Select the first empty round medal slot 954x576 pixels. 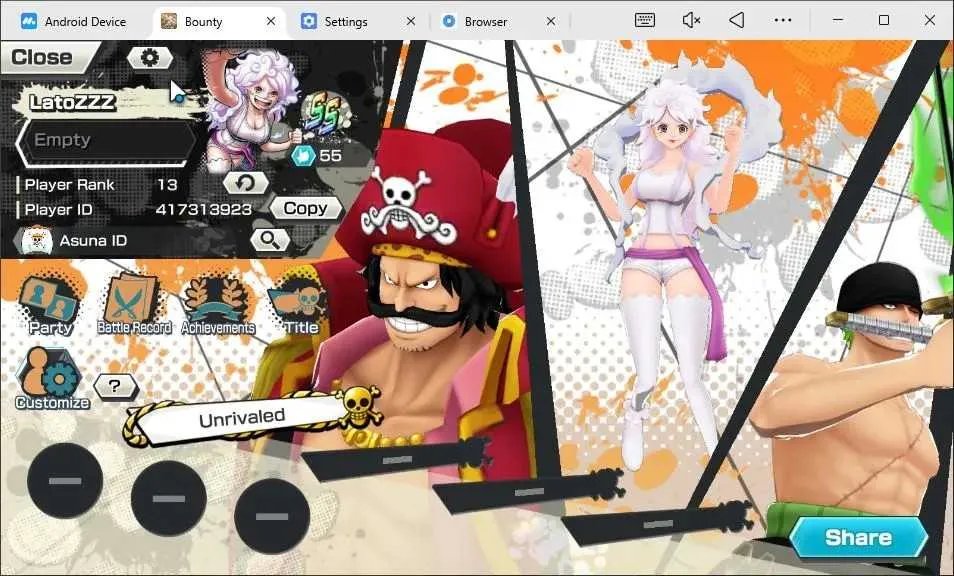(65, 481)
